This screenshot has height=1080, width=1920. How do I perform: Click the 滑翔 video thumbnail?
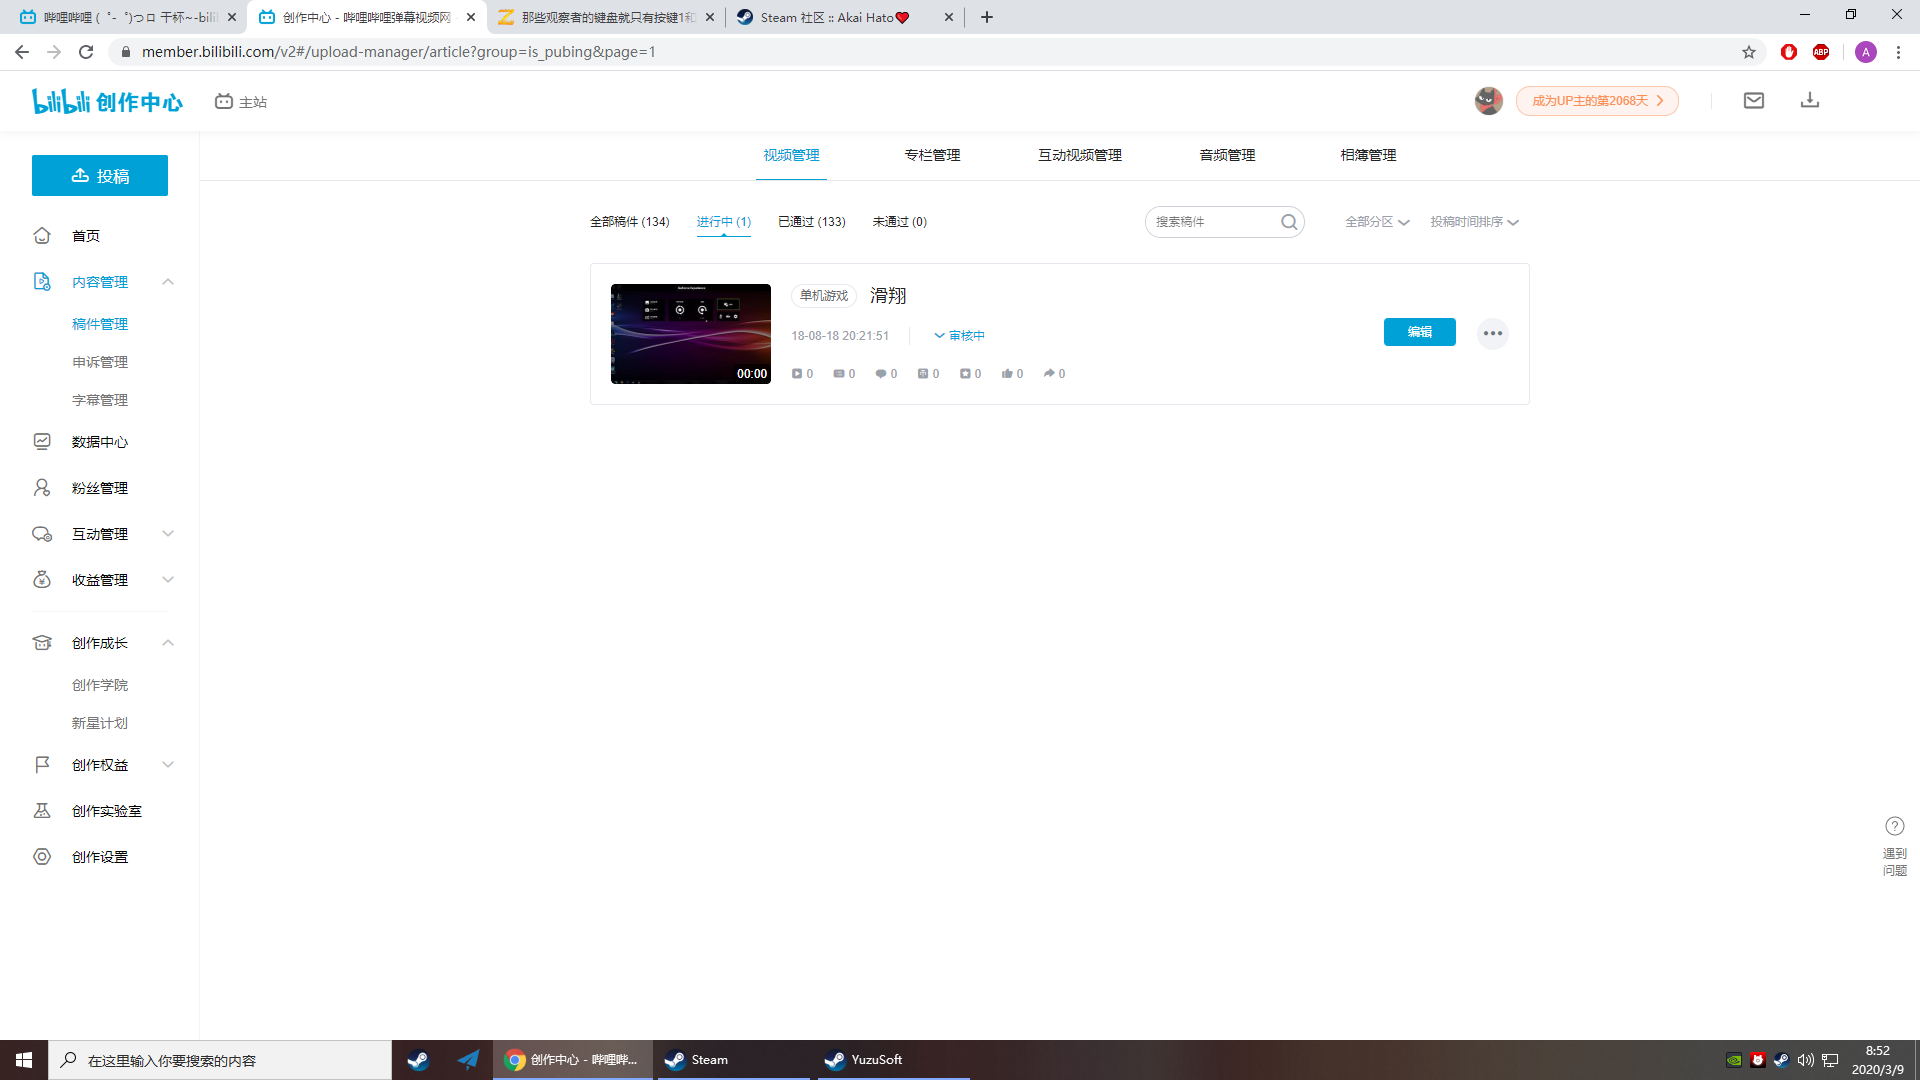pyautogui.click(x=690, y=333)
